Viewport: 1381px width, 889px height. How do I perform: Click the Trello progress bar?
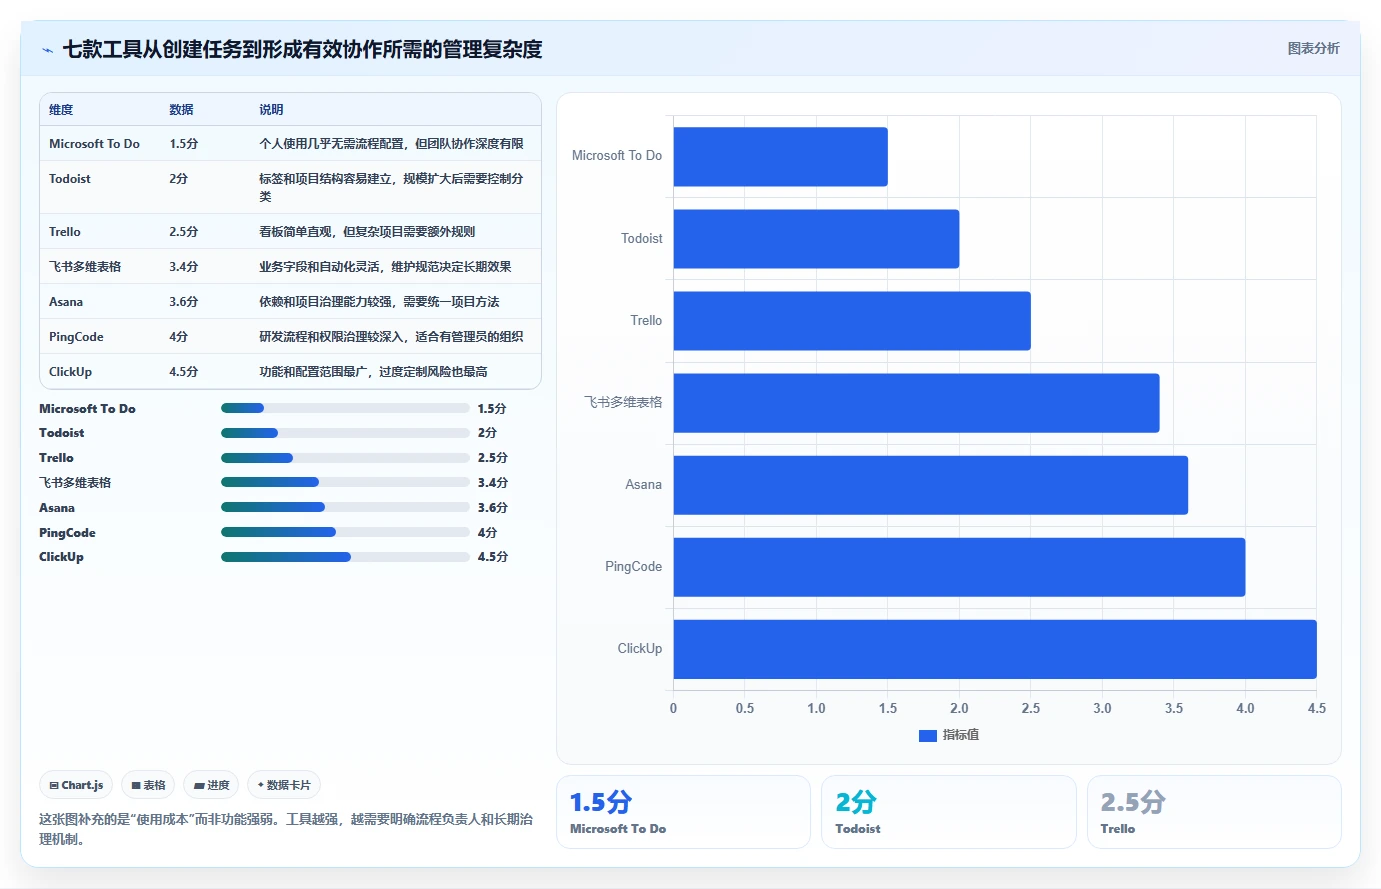[345, 458]
